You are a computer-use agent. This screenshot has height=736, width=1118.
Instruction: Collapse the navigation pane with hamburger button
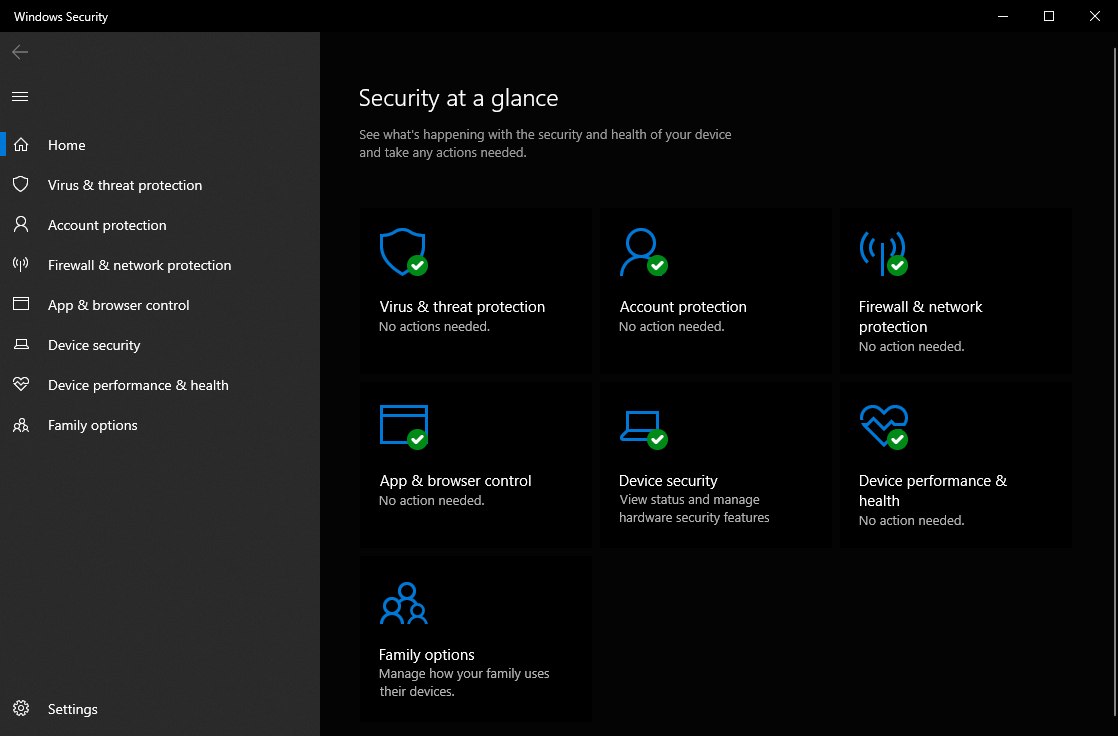20,97
